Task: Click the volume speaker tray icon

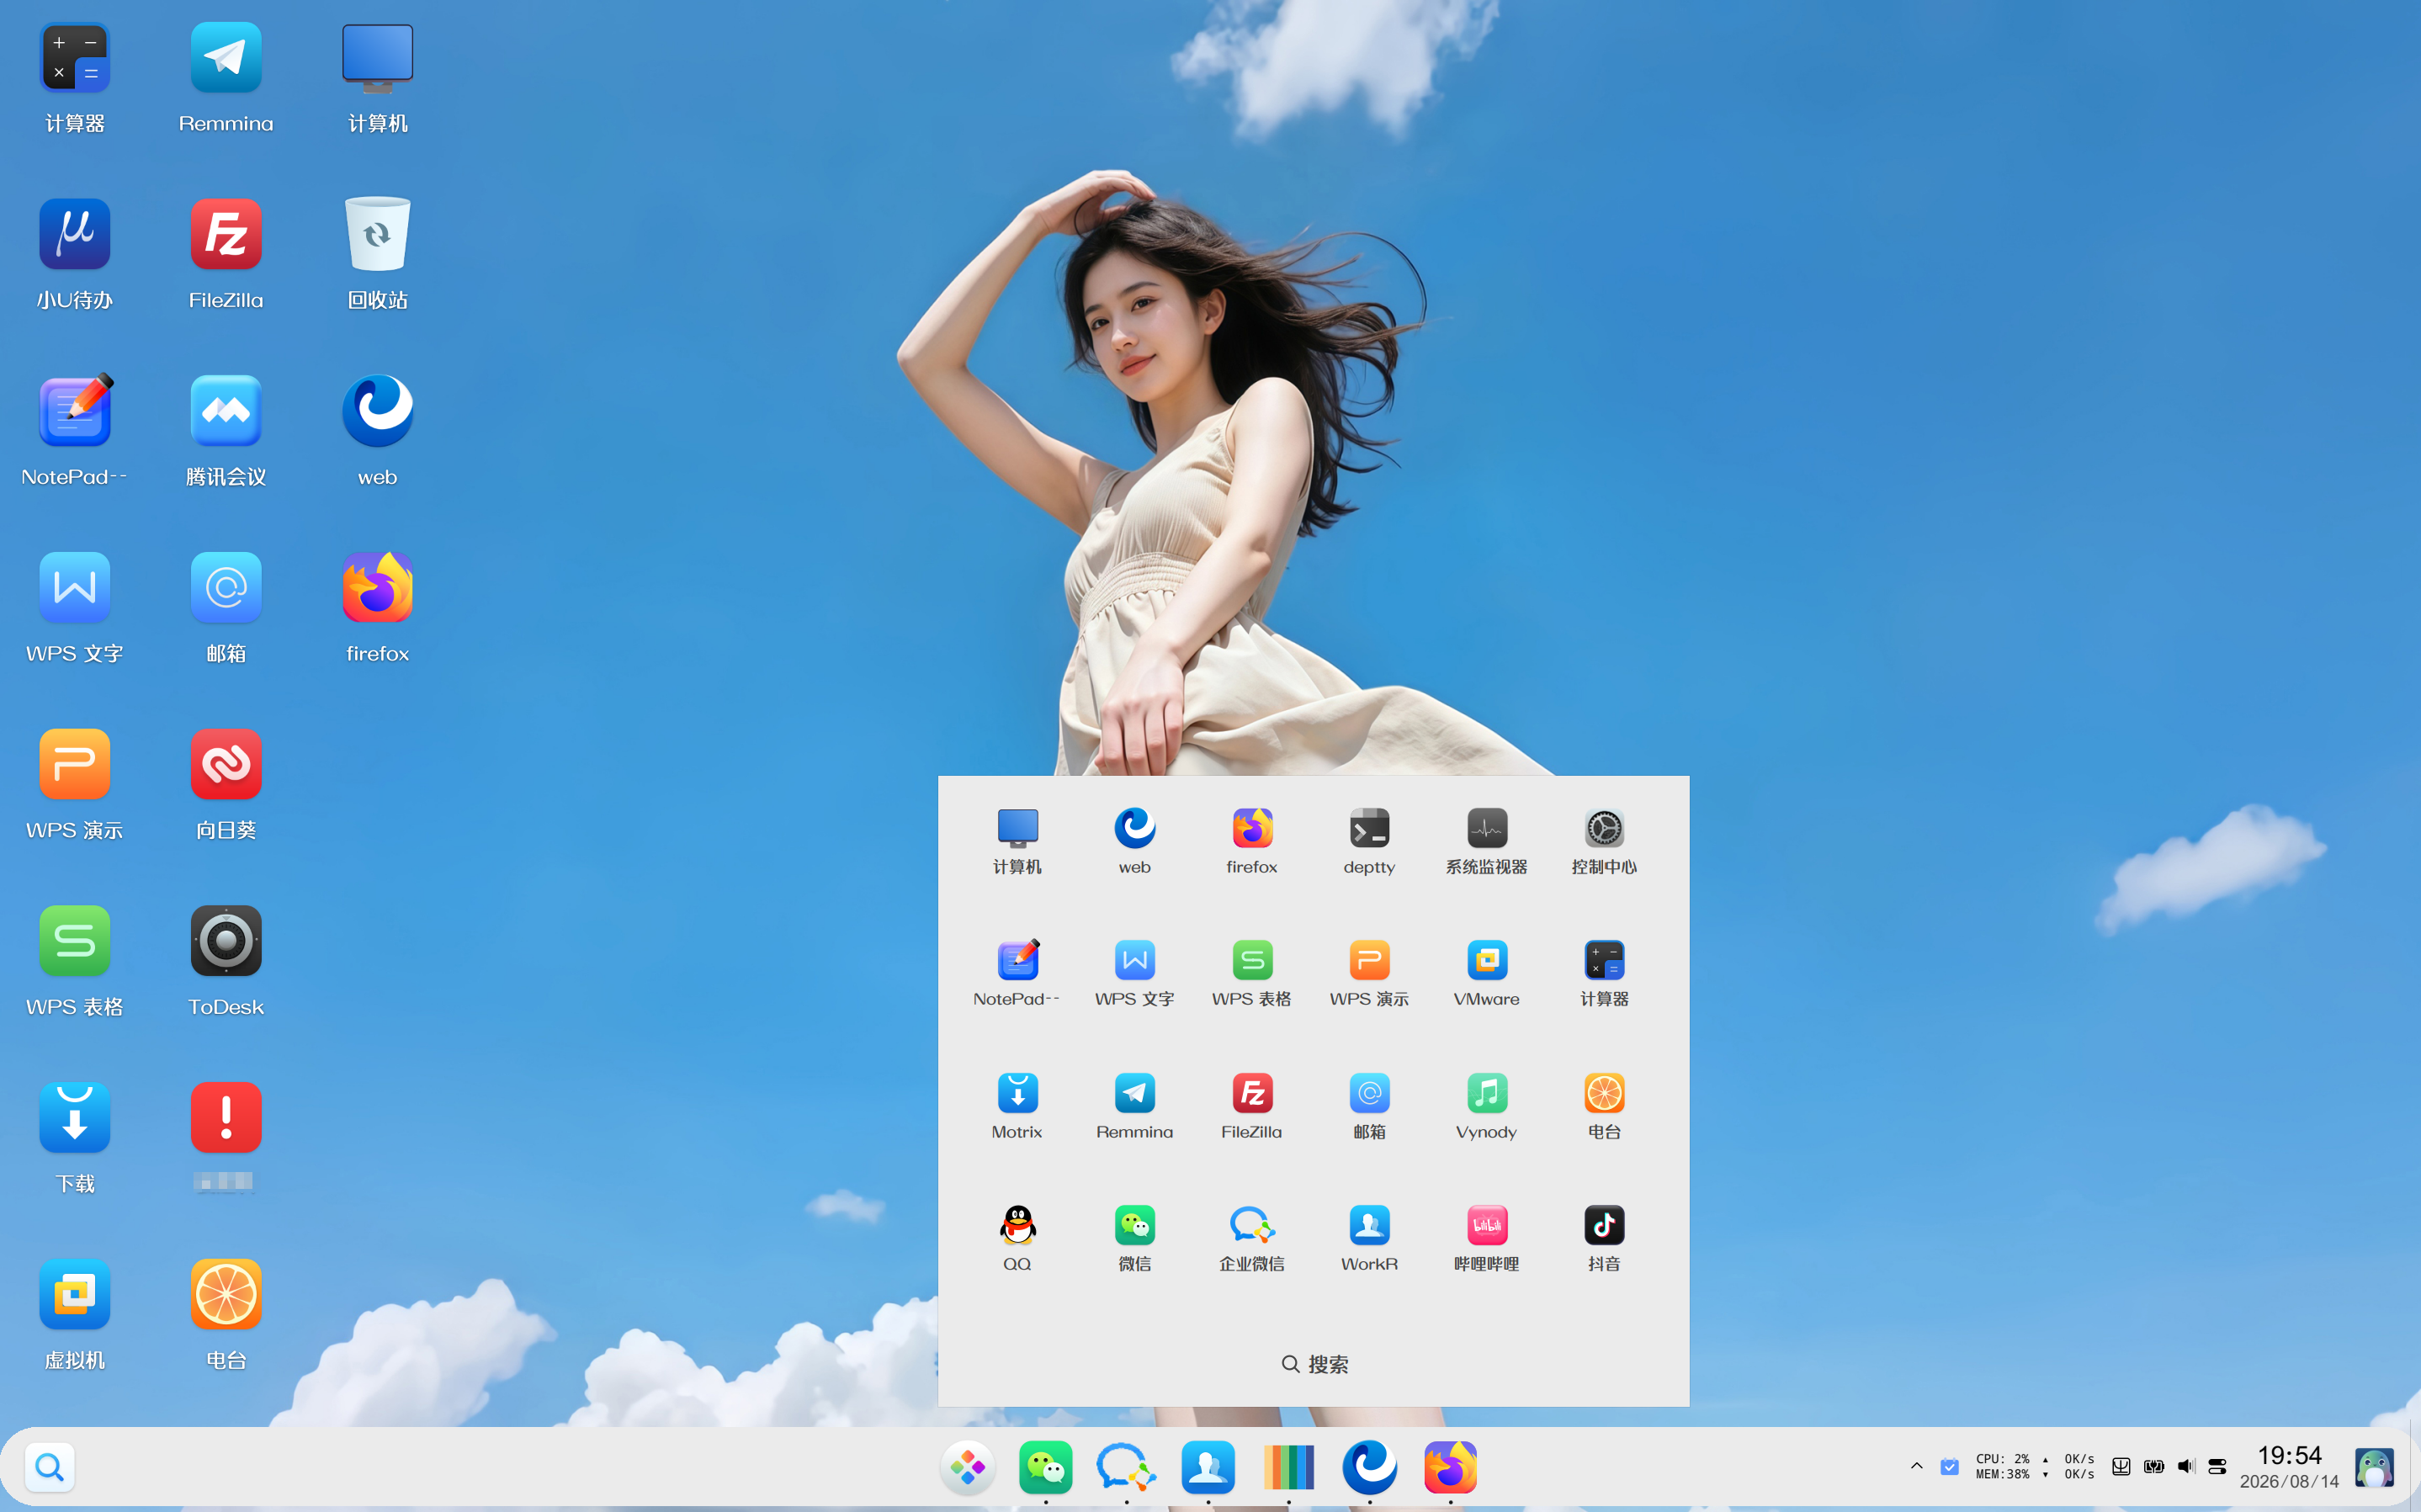Action: (x=2186, y=1467)
